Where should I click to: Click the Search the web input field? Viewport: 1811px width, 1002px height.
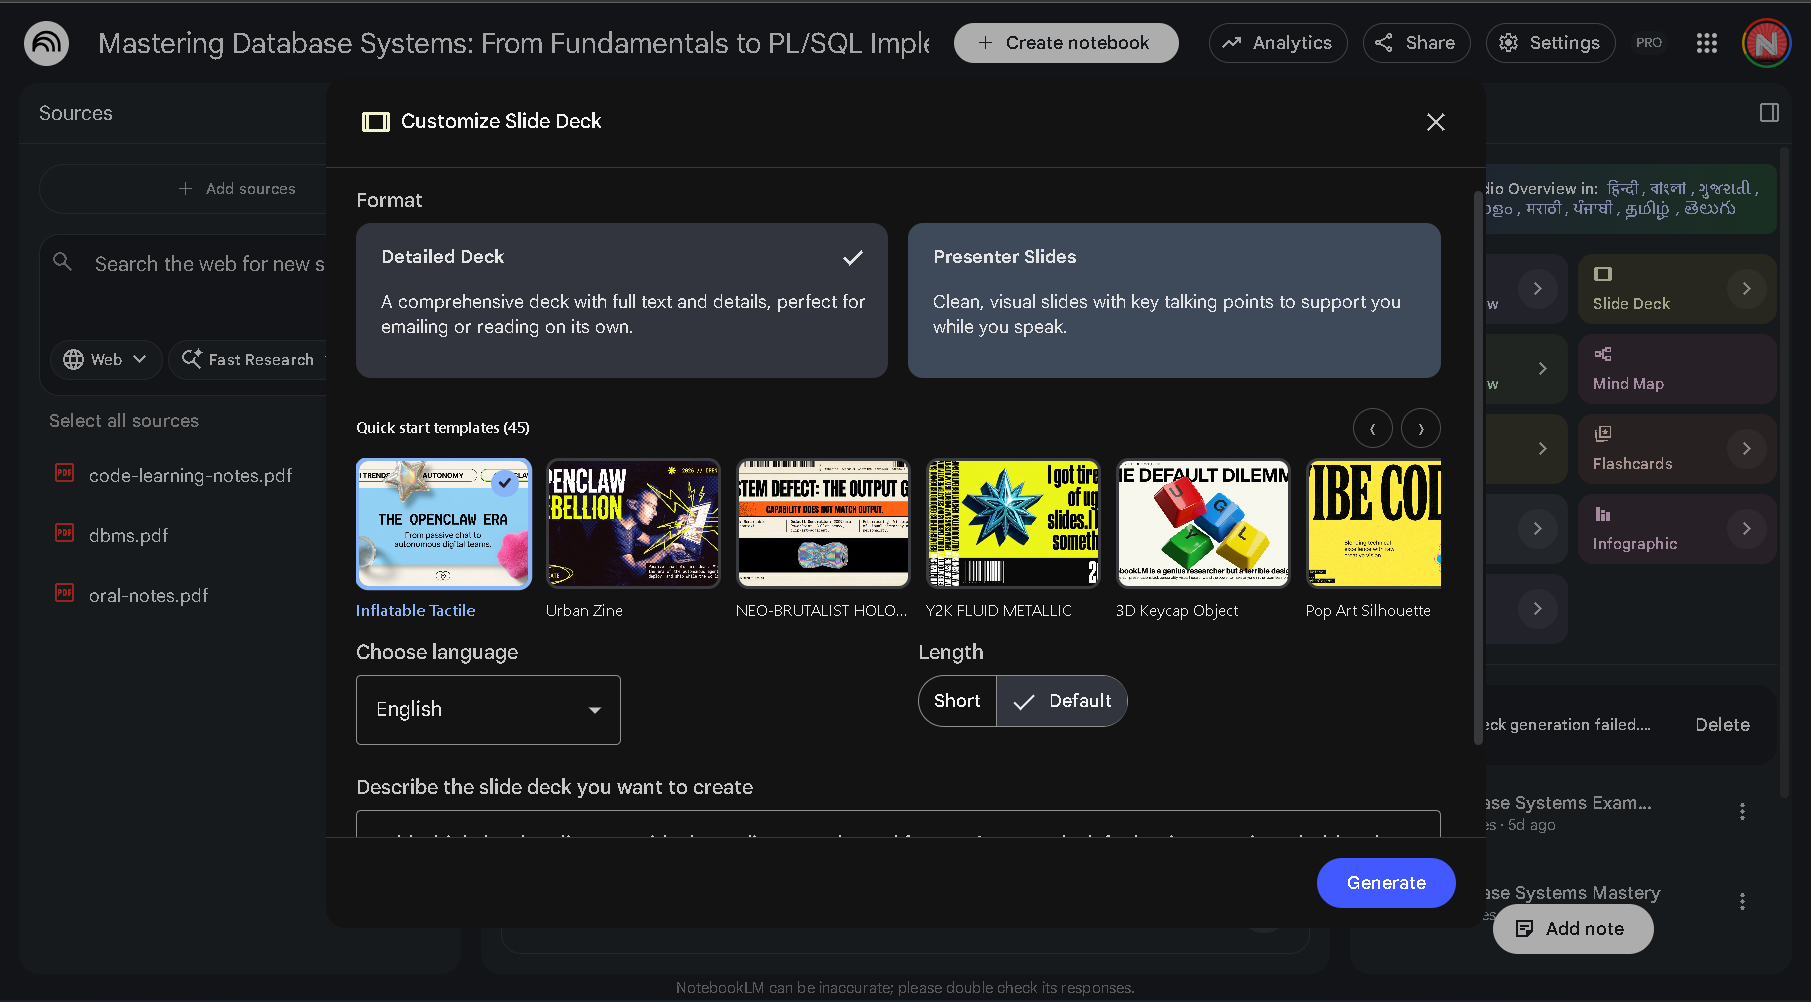pos(209,264)
